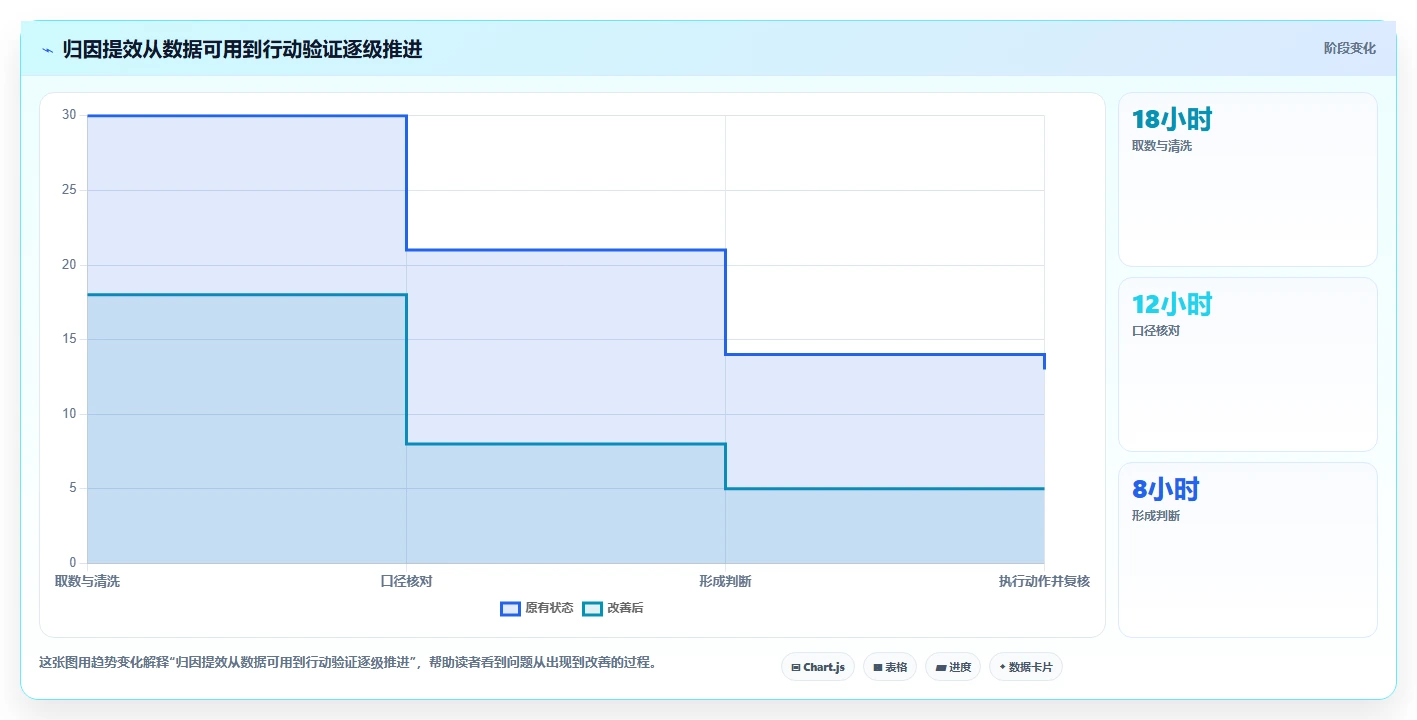The image size is (1417, 720).
Task: Click the 口径核对 card caption
Action: point(1156,331)
